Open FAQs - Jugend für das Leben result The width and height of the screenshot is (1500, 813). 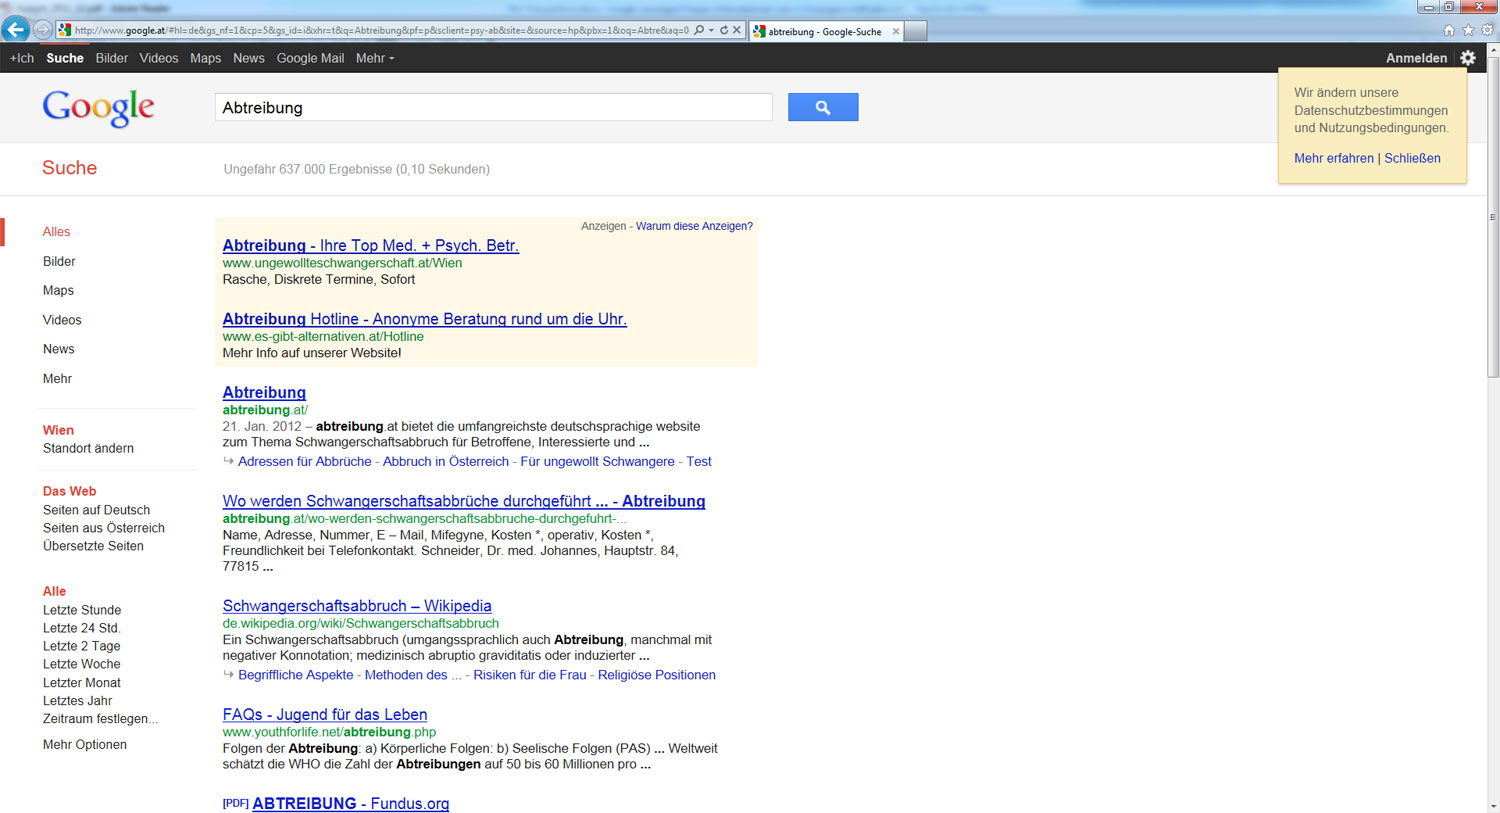point(325,714)
